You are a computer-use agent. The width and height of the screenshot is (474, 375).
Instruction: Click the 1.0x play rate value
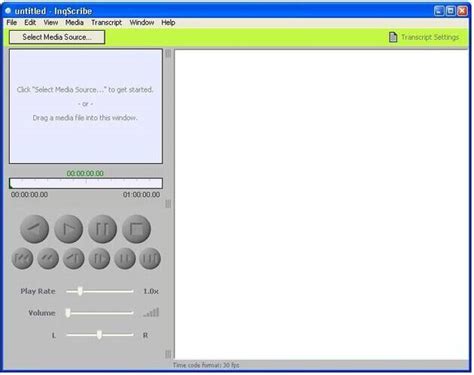(x=151, y=291)
